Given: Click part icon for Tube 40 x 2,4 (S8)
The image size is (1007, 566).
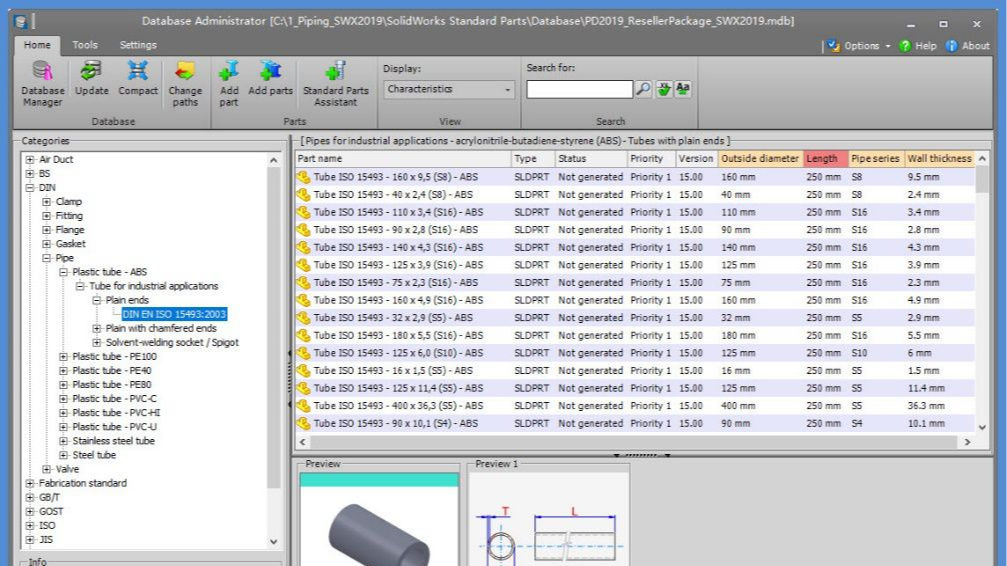Looking at the screenshot, I should coord(303,194).
